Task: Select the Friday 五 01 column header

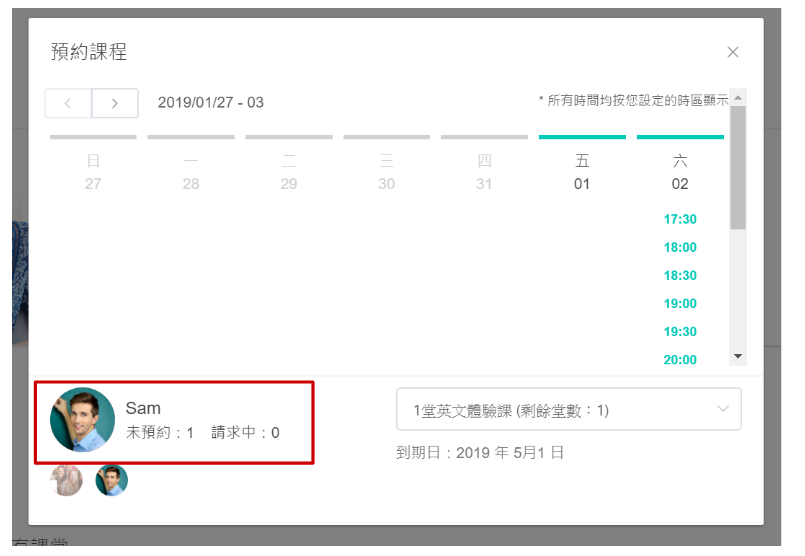Action: tap(582, 171)
